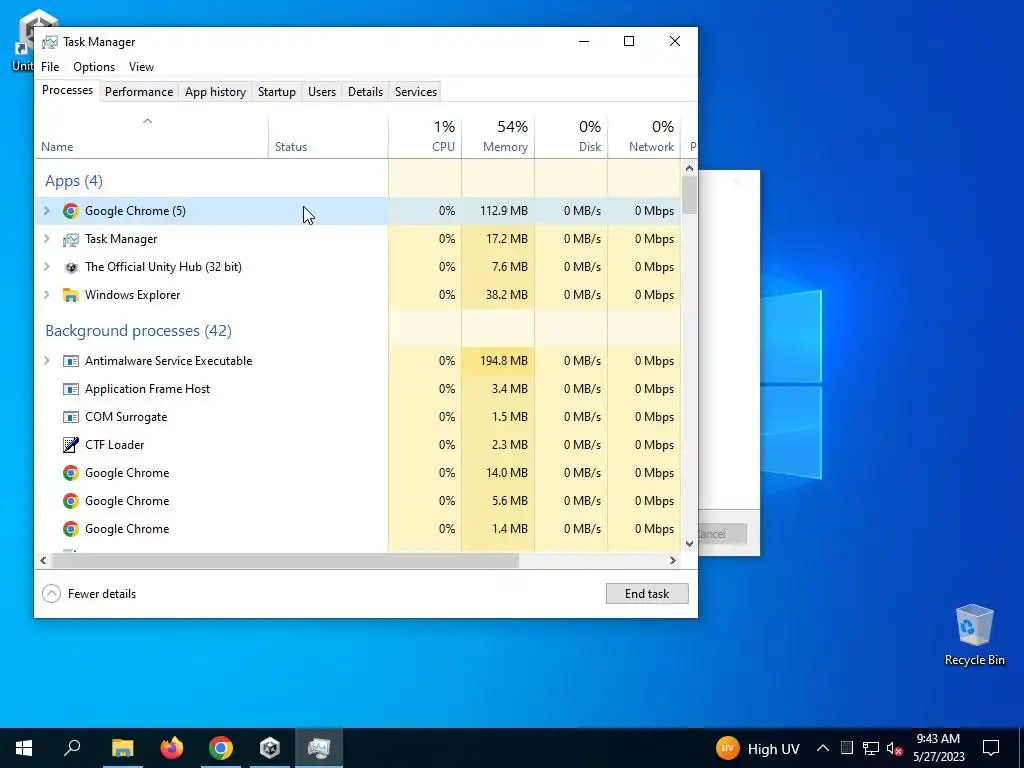Click the Chrome icon in the 1.4 MB row

71,529
